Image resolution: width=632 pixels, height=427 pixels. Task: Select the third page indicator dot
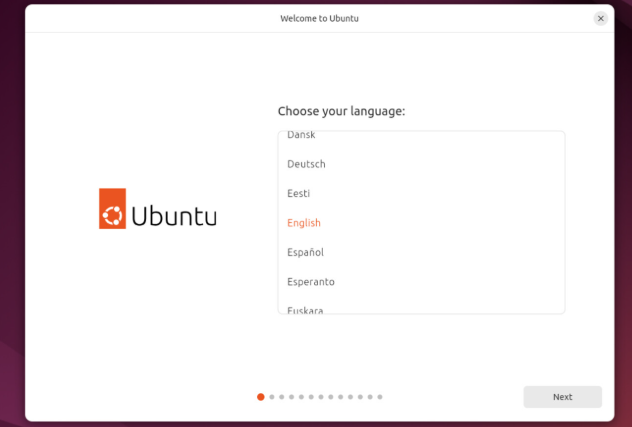pyautogui.click(x=282, y=397)
